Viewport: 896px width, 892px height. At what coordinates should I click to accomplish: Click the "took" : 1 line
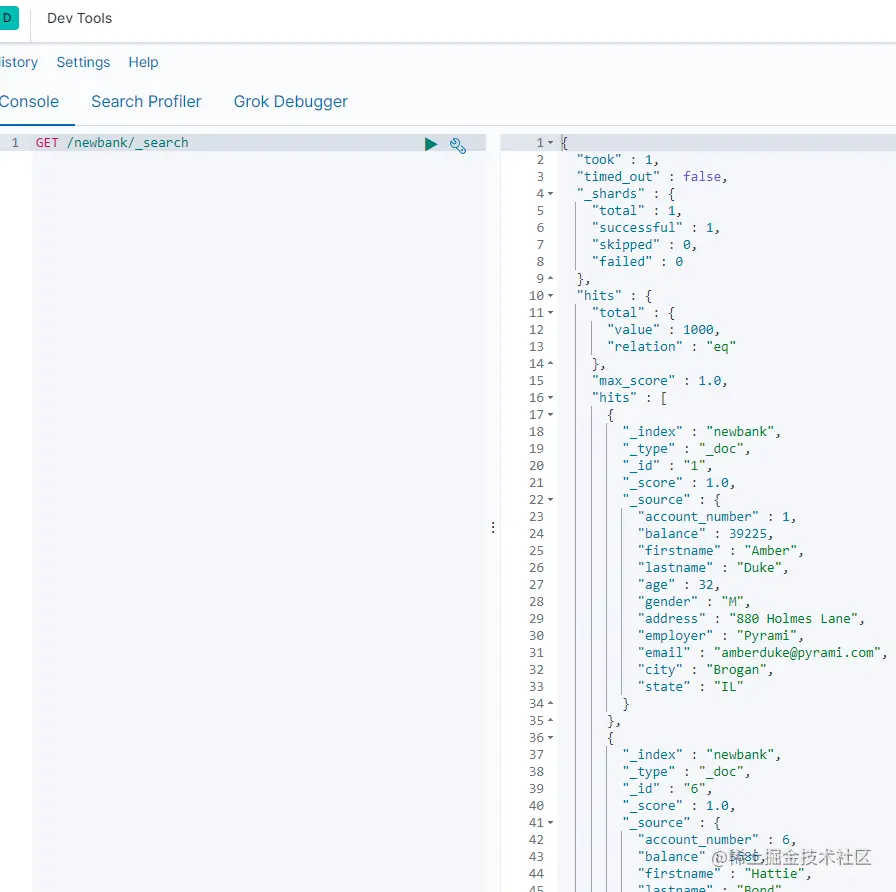point(618,160)
